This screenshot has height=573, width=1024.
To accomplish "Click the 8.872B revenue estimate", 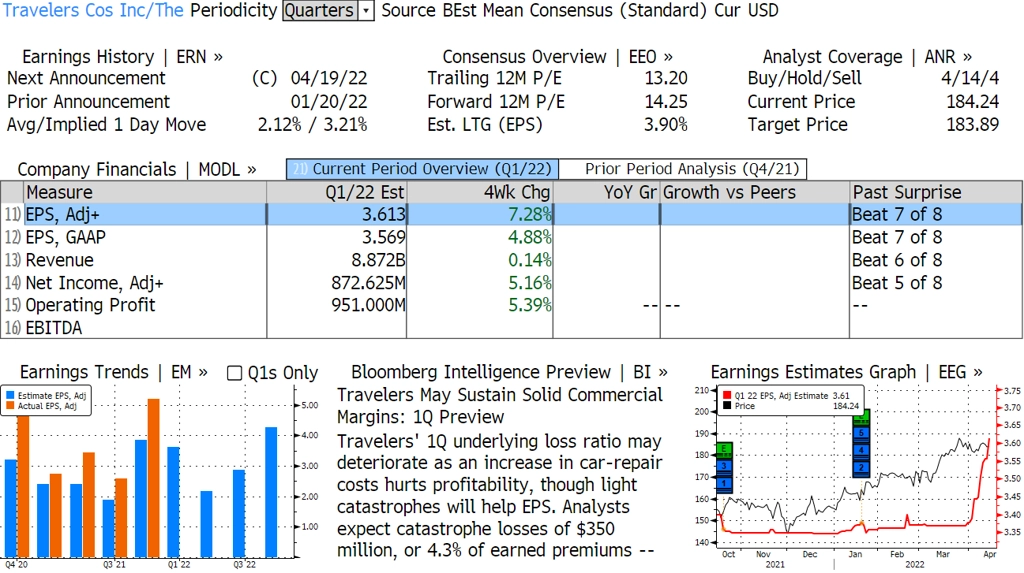I will (x=378, y=260).
